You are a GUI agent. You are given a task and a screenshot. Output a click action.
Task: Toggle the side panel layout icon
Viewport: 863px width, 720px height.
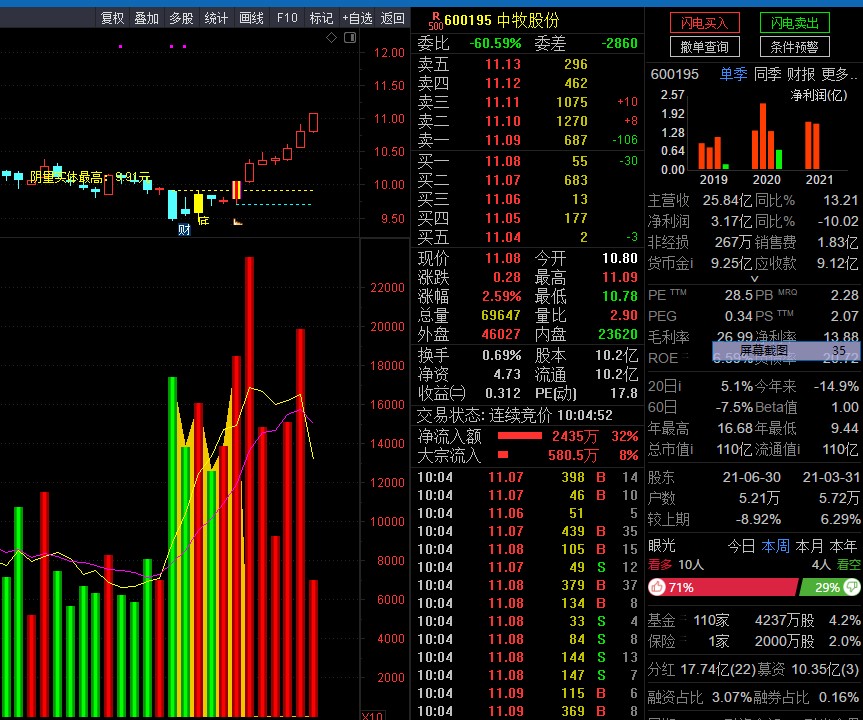(350, 37)
